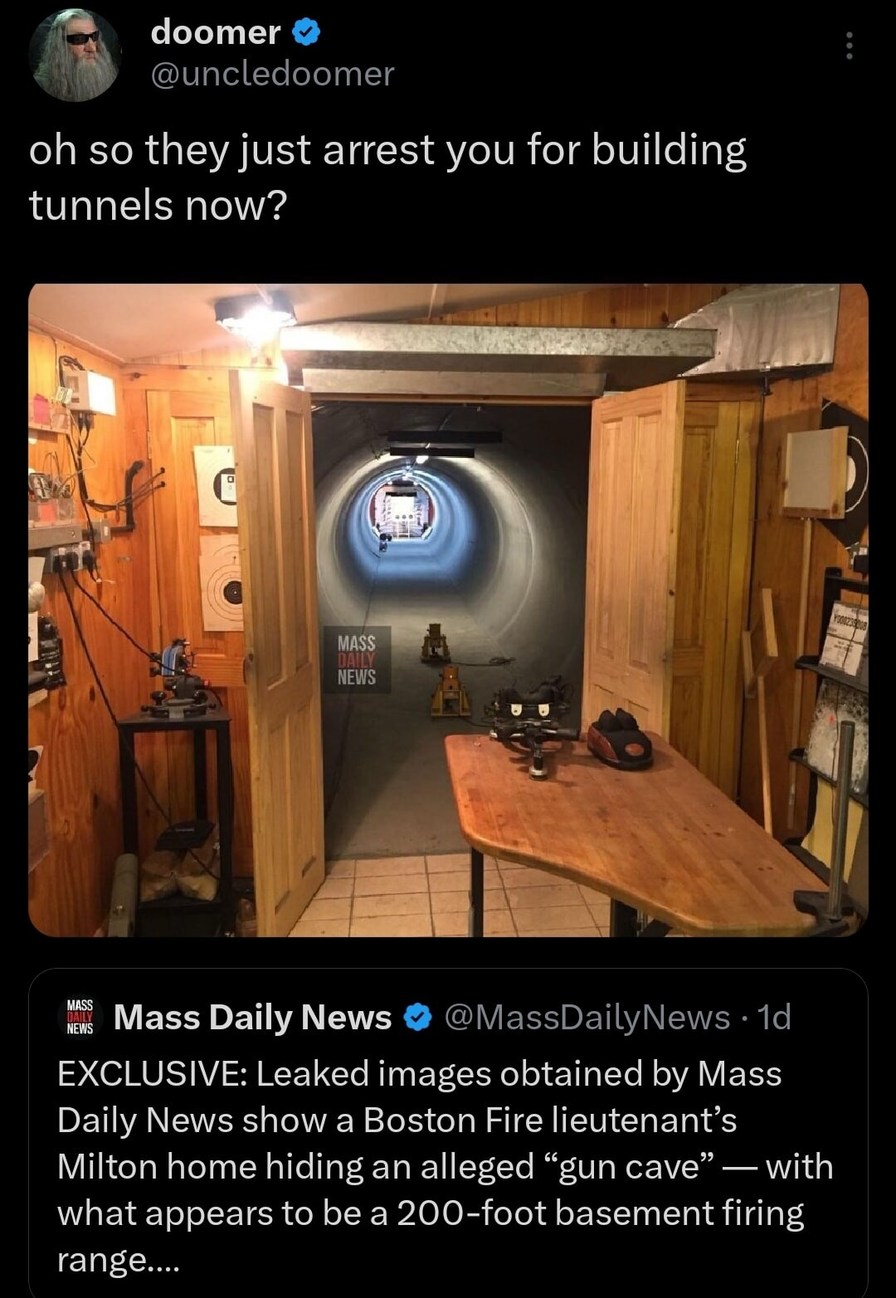
Task: Open the 1d timestamp on quoted tweet
Action: (774, 1018)
